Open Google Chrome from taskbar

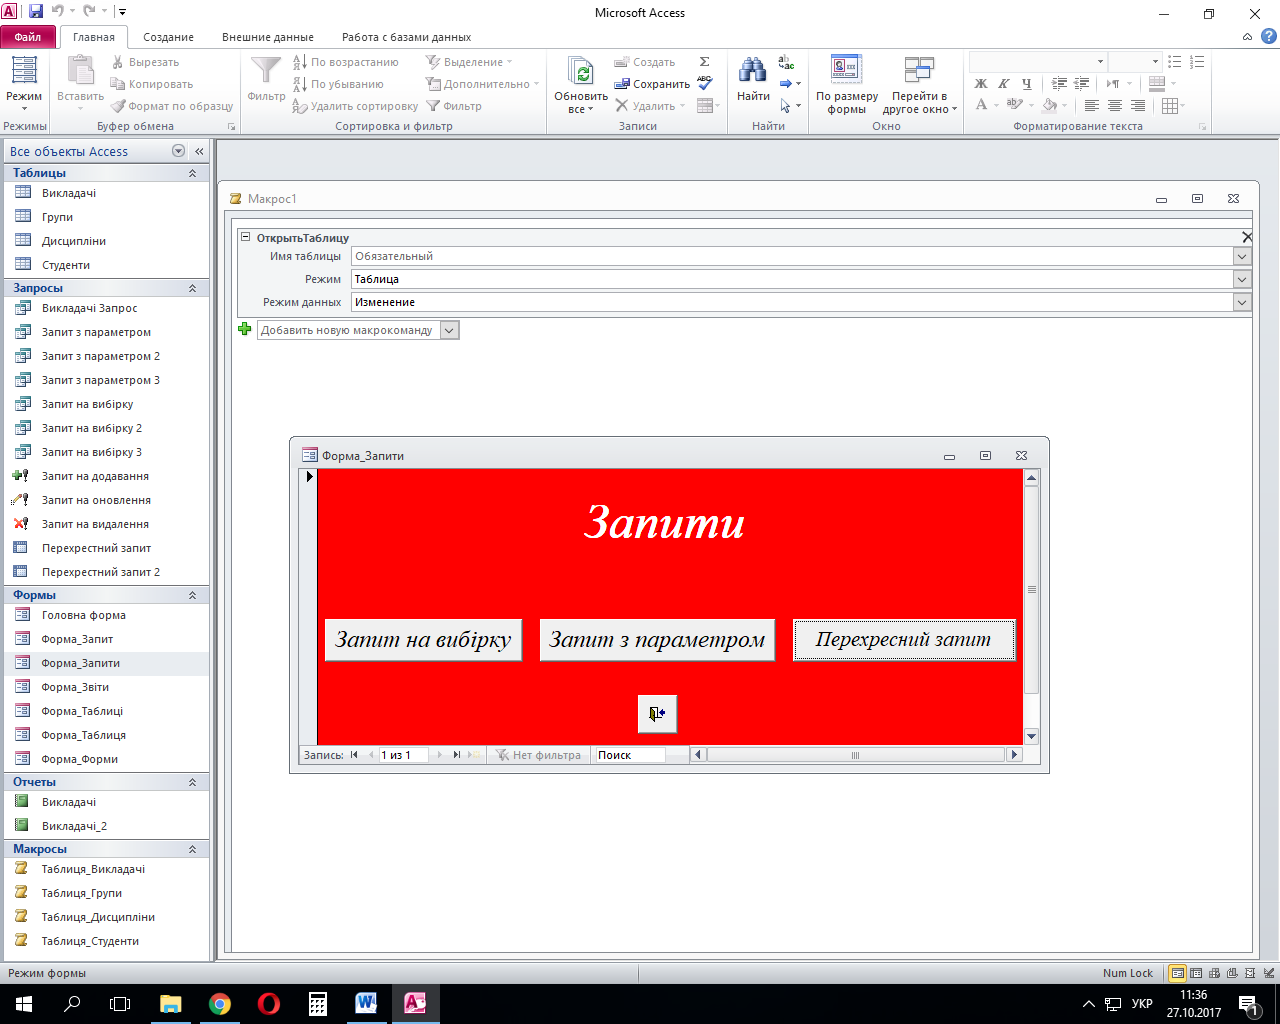pos(220,1004)
